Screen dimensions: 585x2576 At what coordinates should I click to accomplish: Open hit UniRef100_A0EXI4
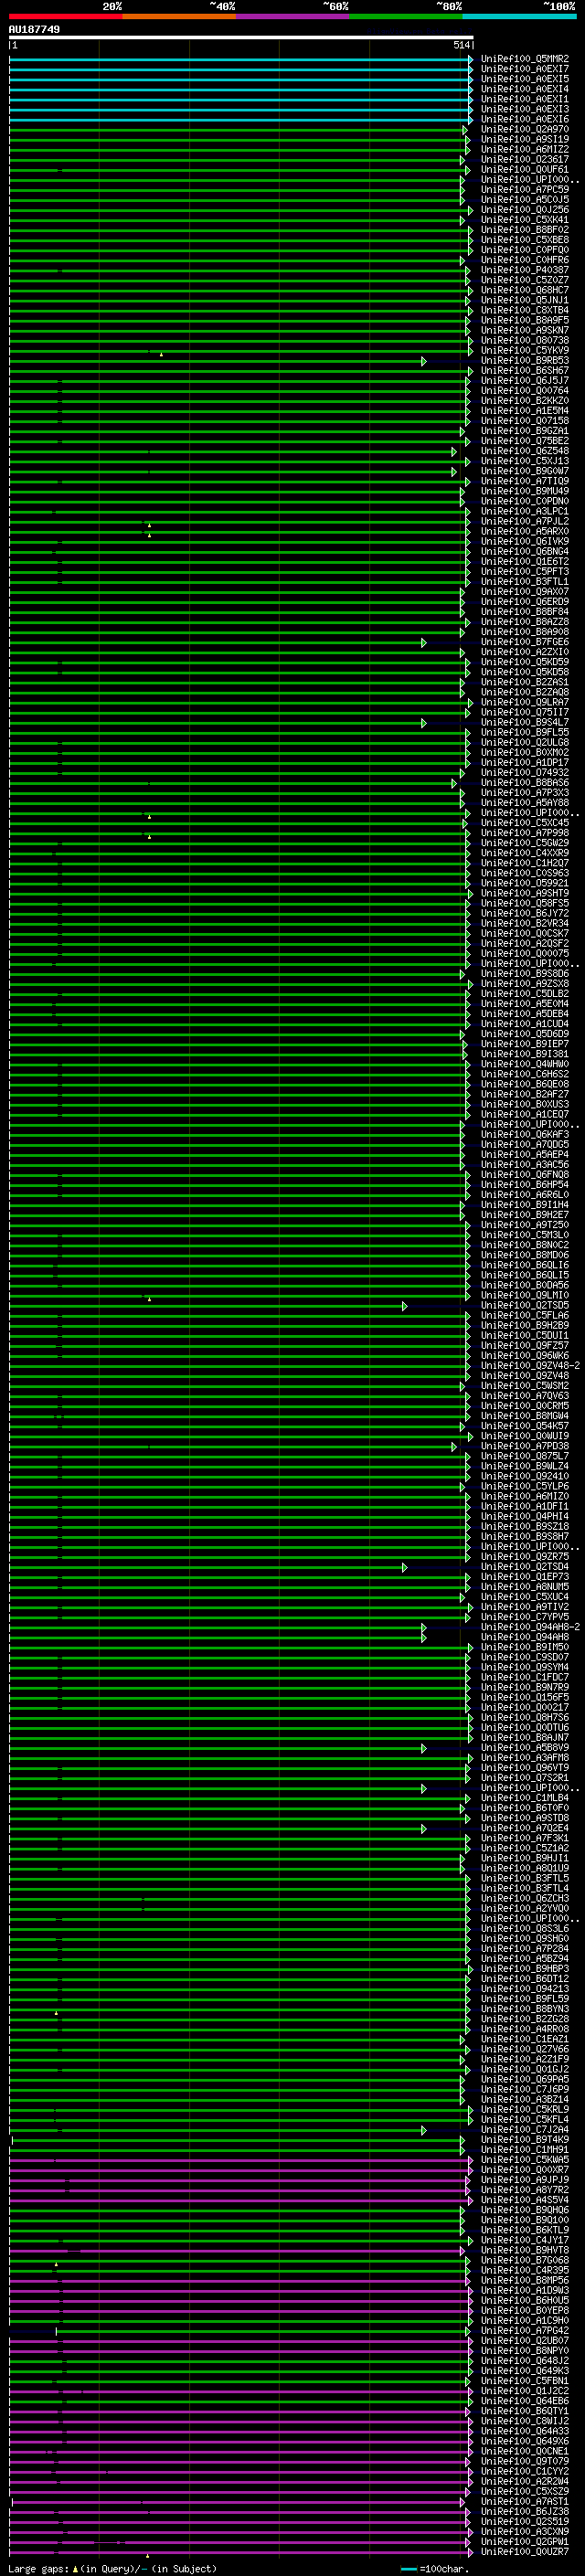[525, 89]
